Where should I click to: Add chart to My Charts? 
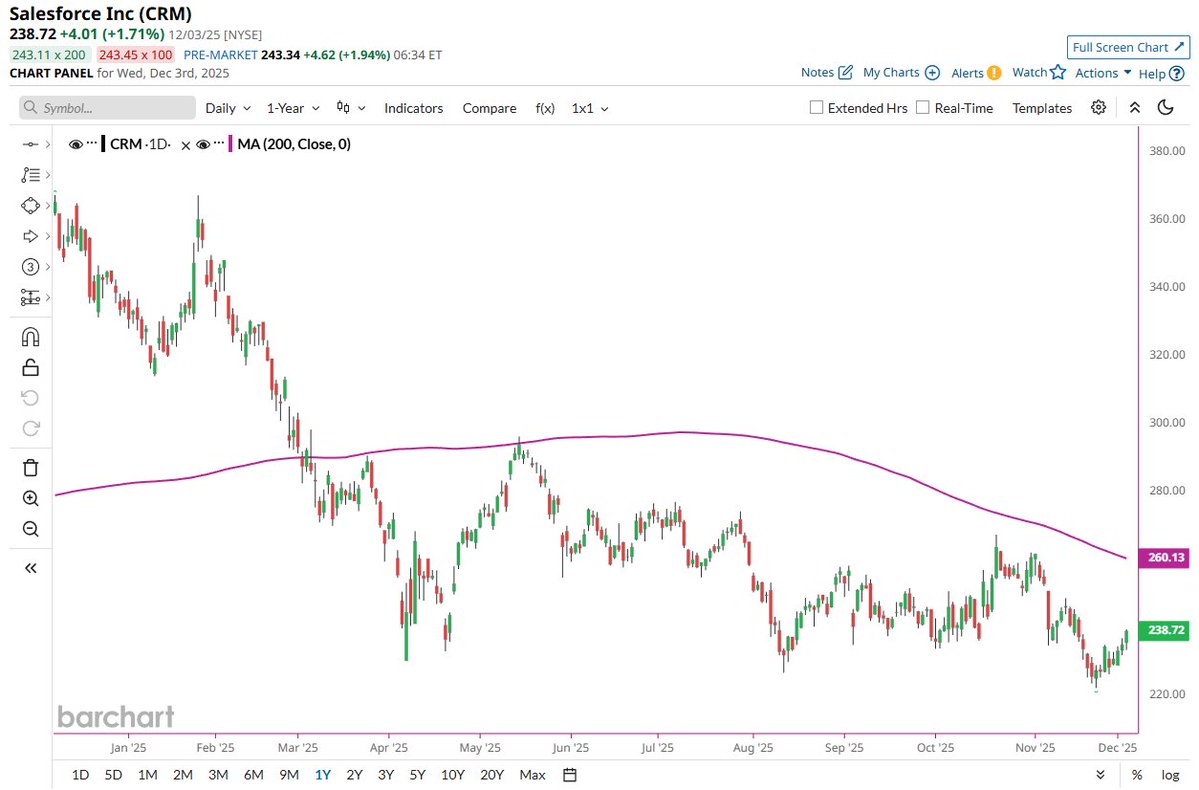pyautogui.click(x=902, y=73)
